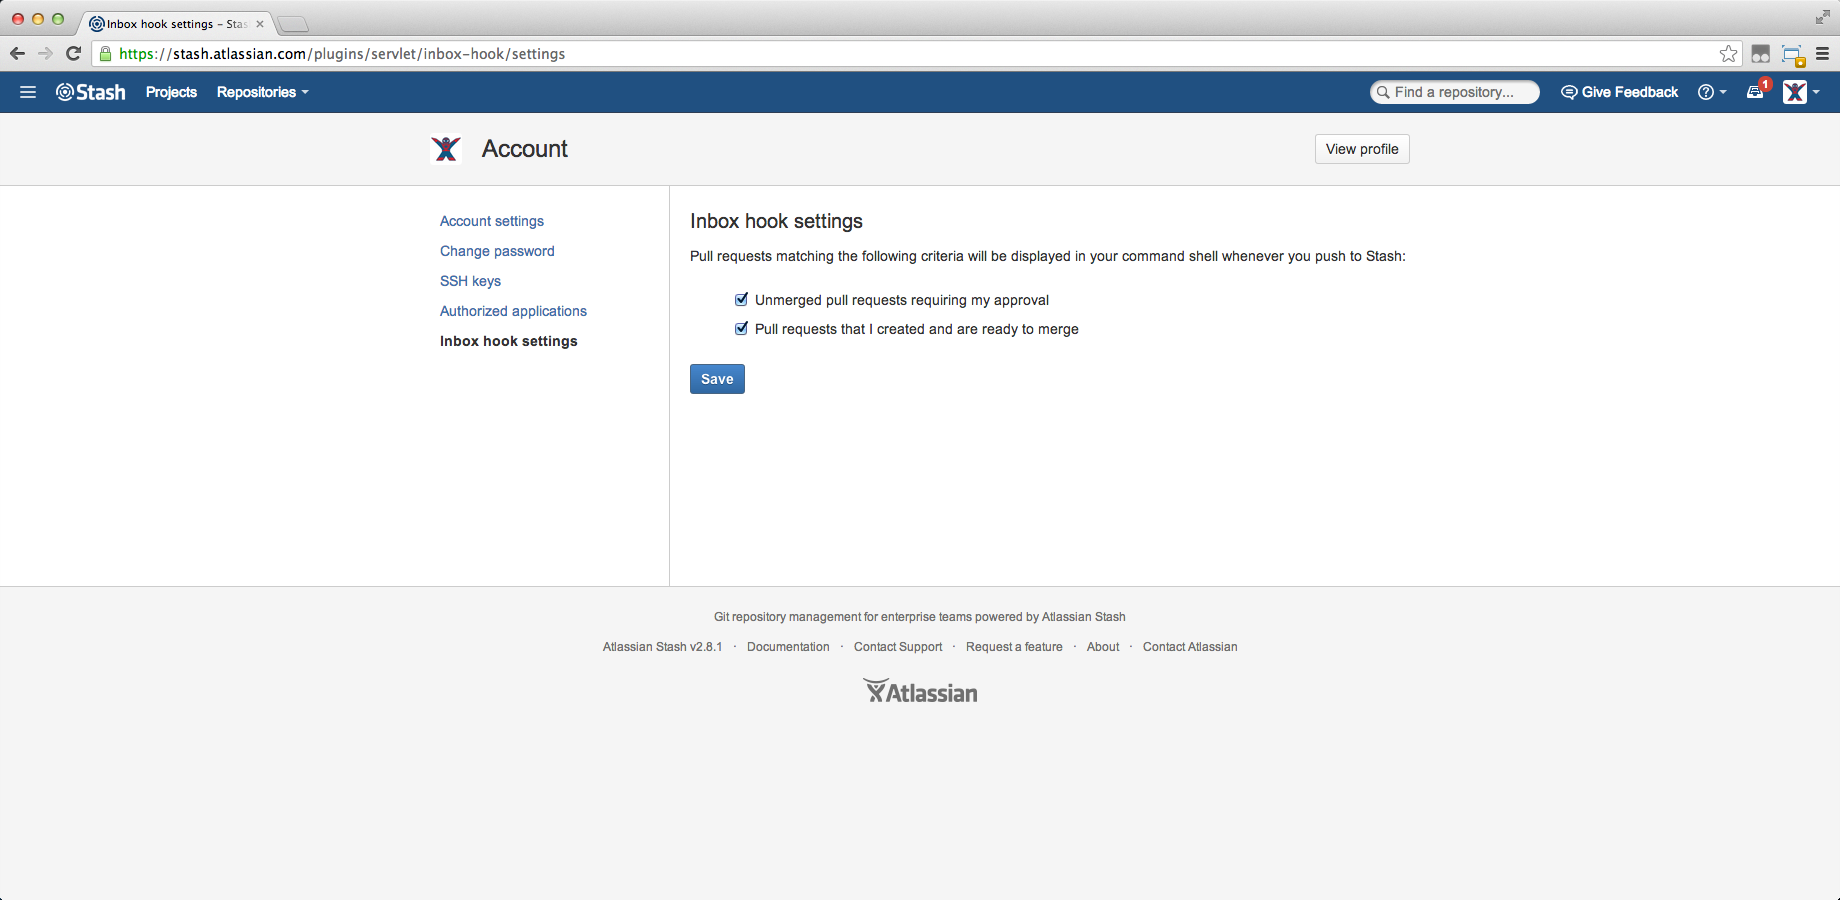The image size is (1840, 900).
Task: Open the Help question mark menu
Action: (1712, 92)
